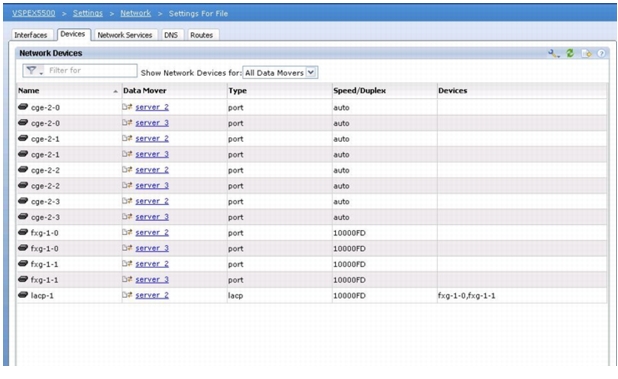The width and height of the screenshot is (618, 379).
Task: Open server_3 link in cge-2-1 row
Action: coord(152,154)
